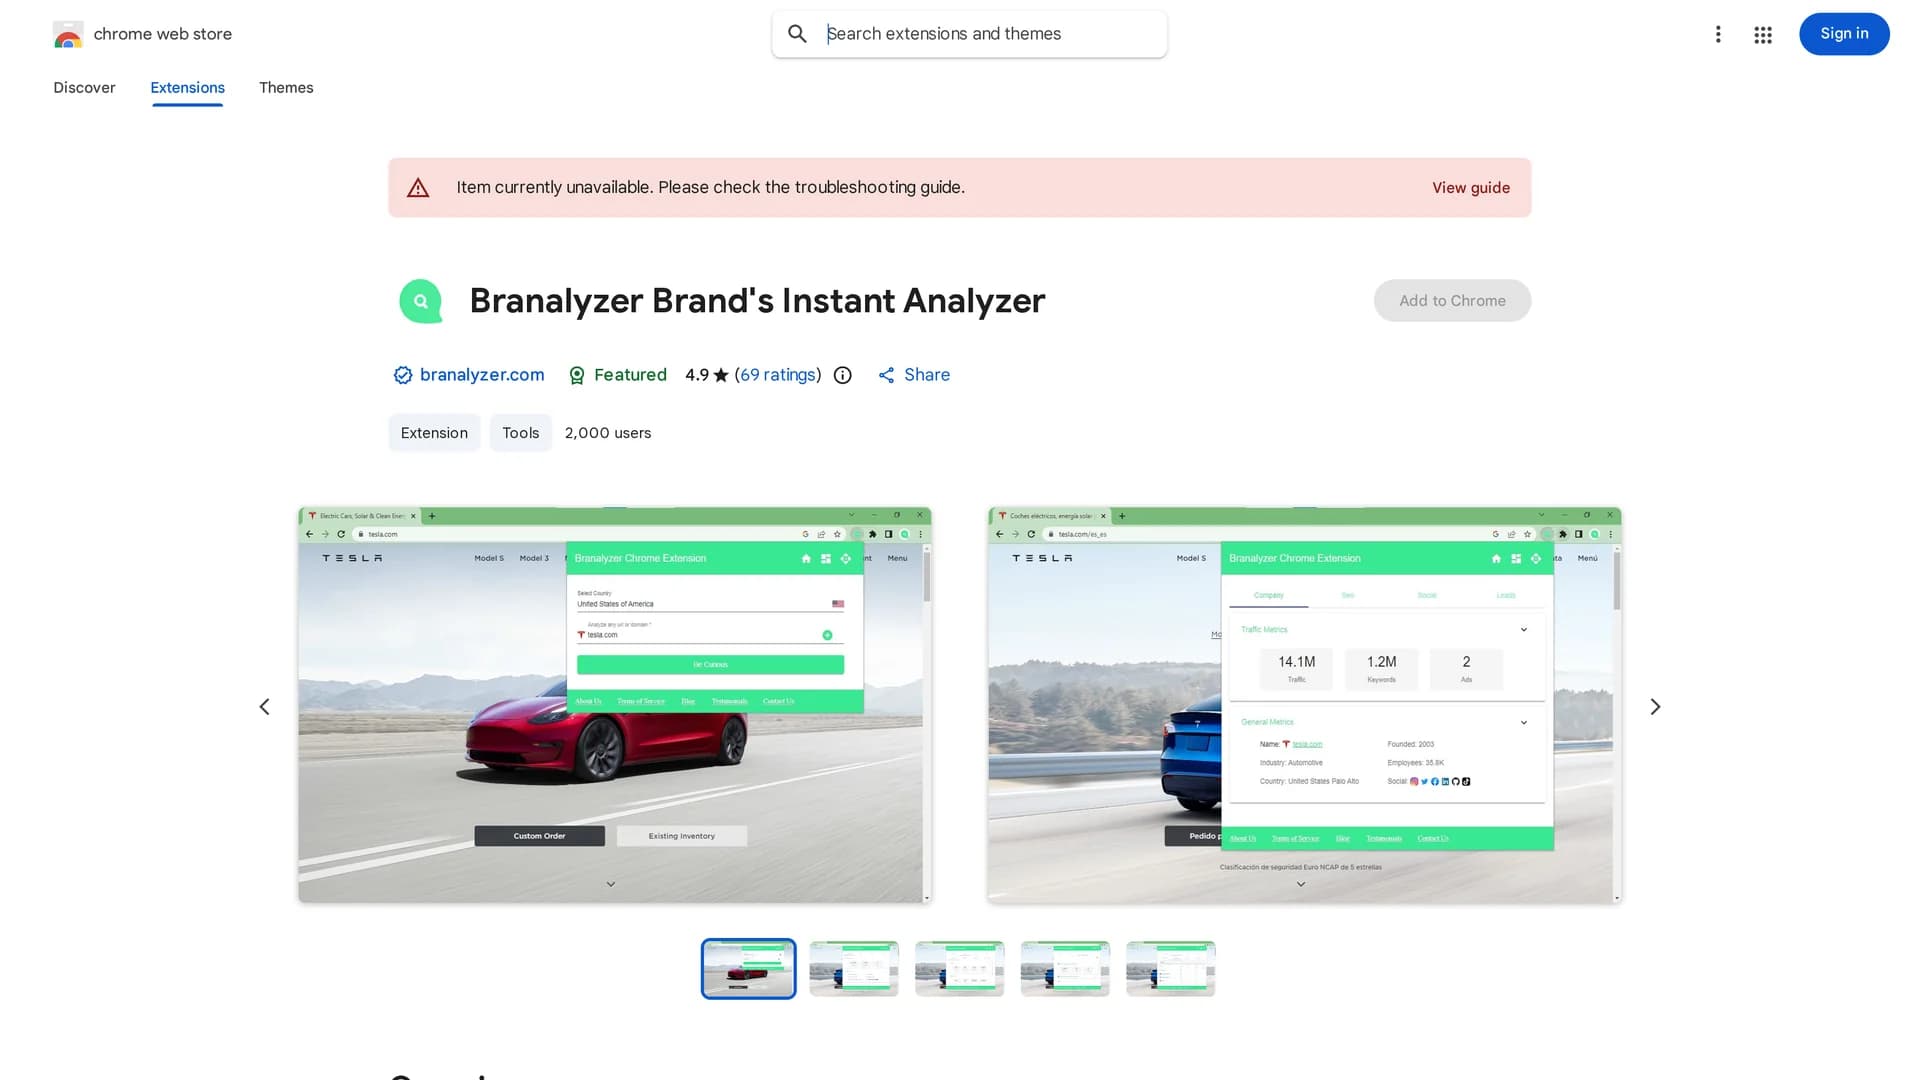Click the Share icon
Screen dimensions: 1920x1080
tap(886, 375)
